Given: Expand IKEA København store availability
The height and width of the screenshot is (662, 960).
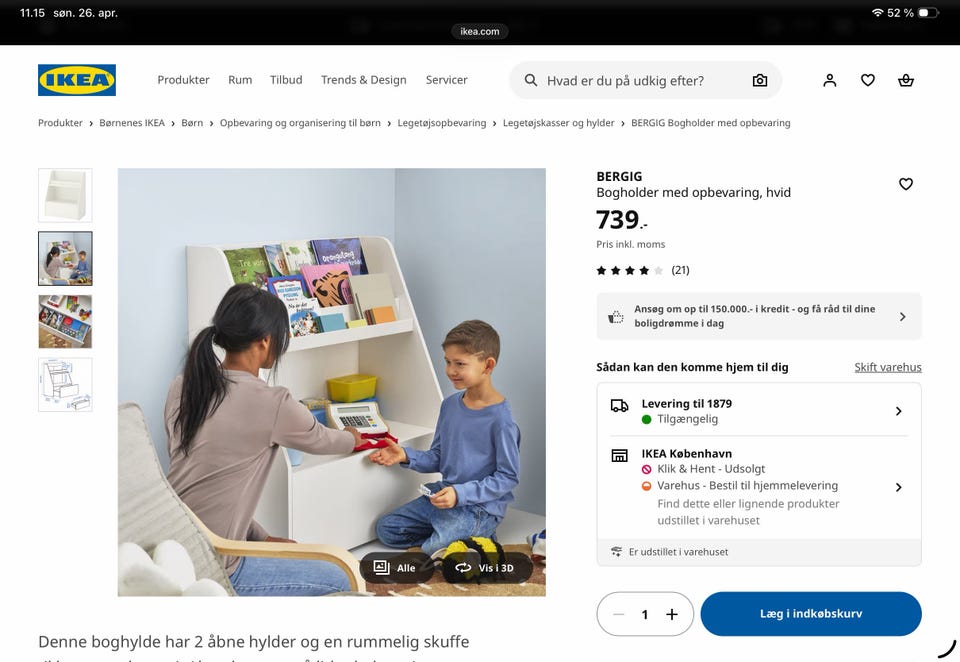Looking at the screenshot, I should (x=759, y=487).
